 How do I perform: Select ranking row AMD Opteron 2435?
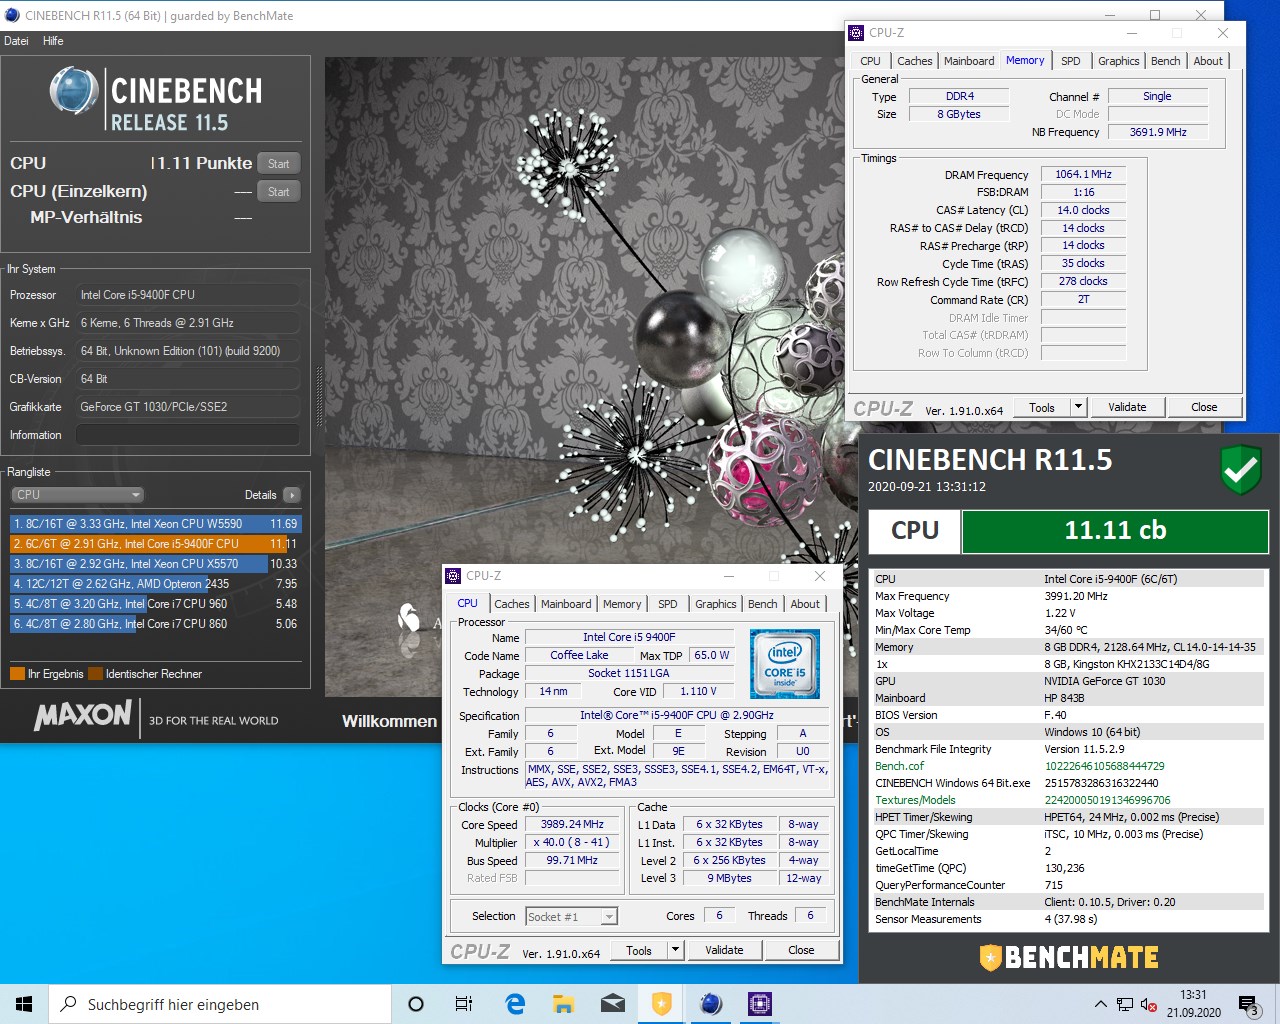(x=155, y=584)
